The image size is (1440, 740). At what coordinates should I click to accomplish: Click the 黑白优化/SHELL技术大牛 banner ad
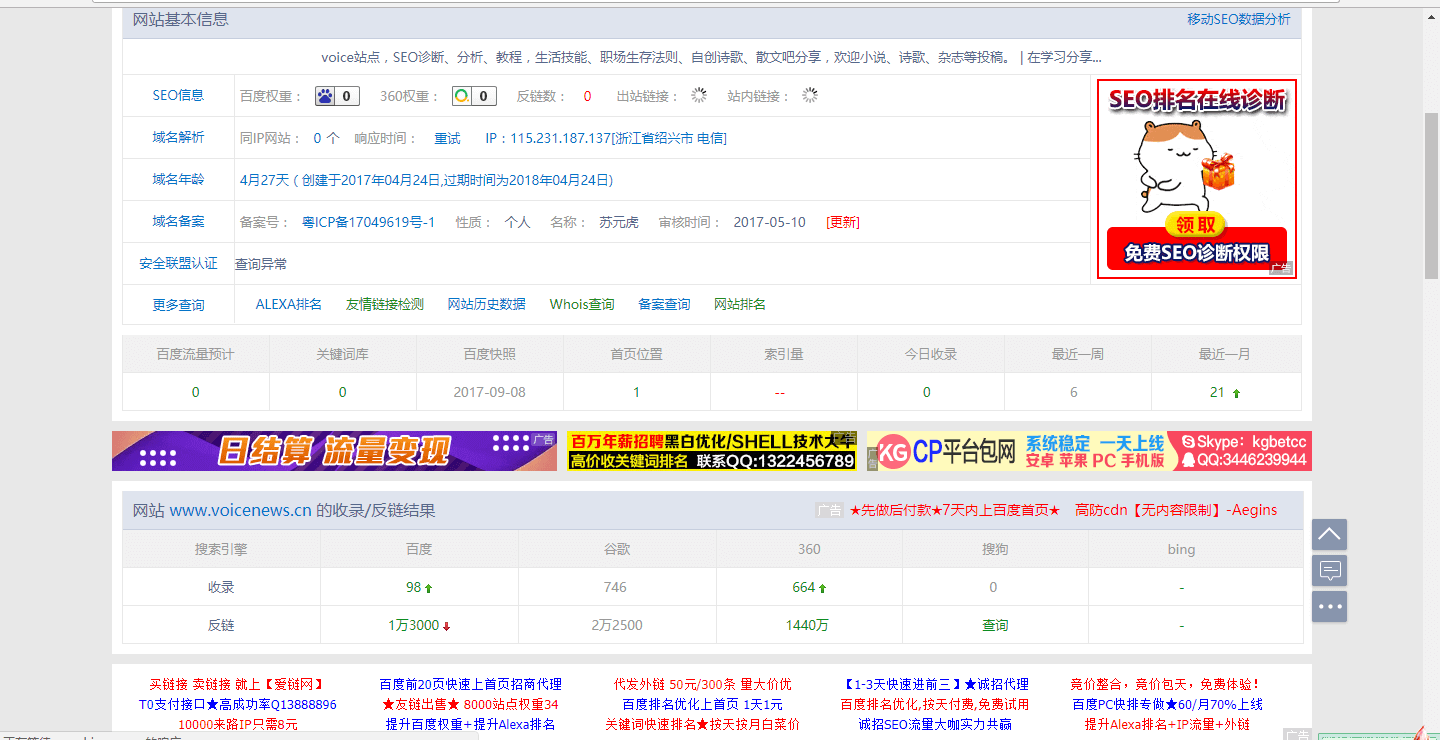[712, 451]
